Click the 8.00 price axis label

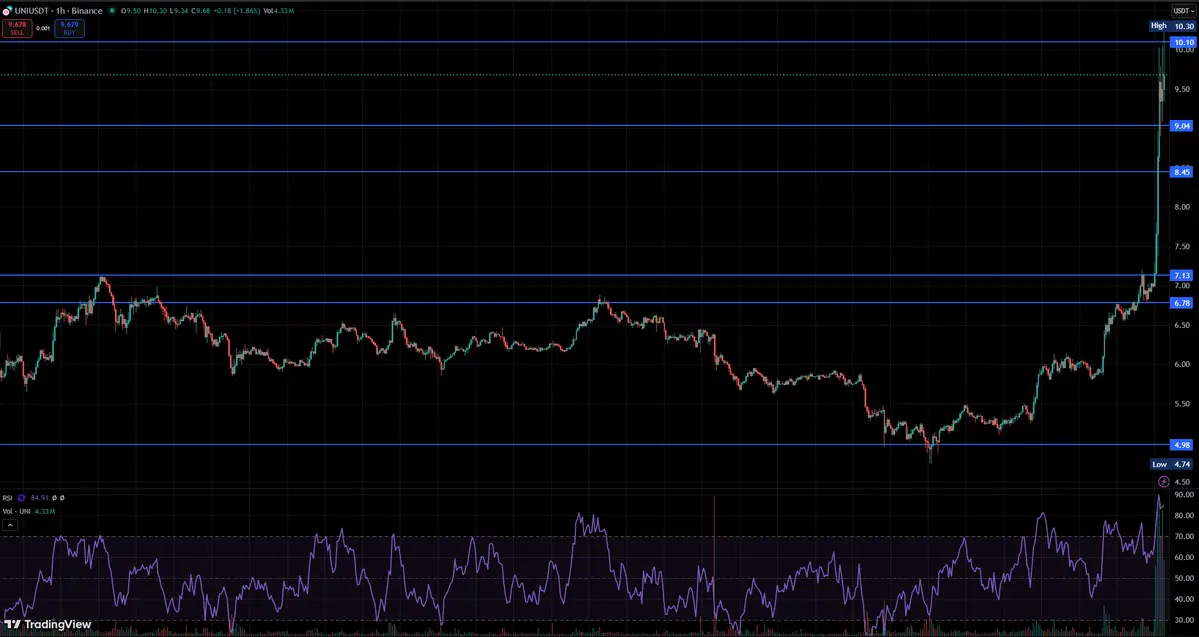coord(1181,206)
